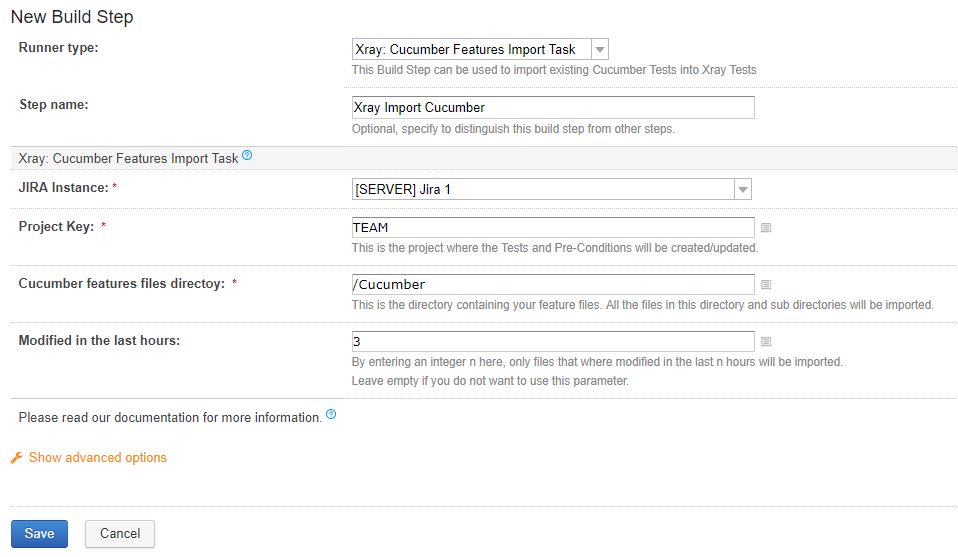Screen dimensions: 958x557
Task: Click parameter picker icon beside Modified hours field
Action: (x=766, y=341)
